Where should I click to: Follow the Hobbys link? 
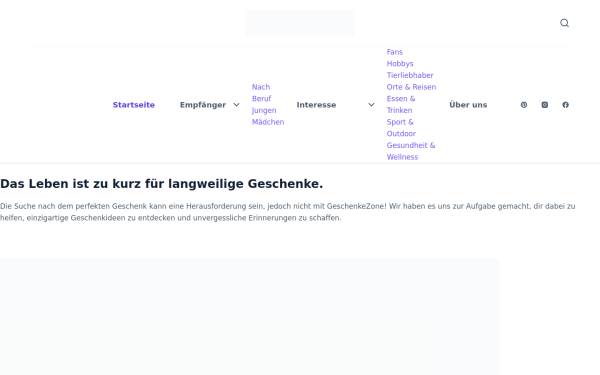click(400, 64)
